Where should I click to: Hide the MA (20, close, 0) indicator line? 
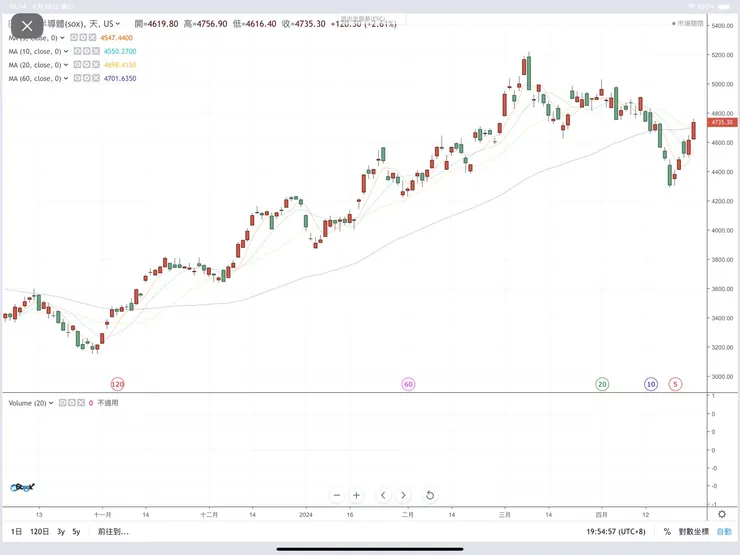coord(77,65)
